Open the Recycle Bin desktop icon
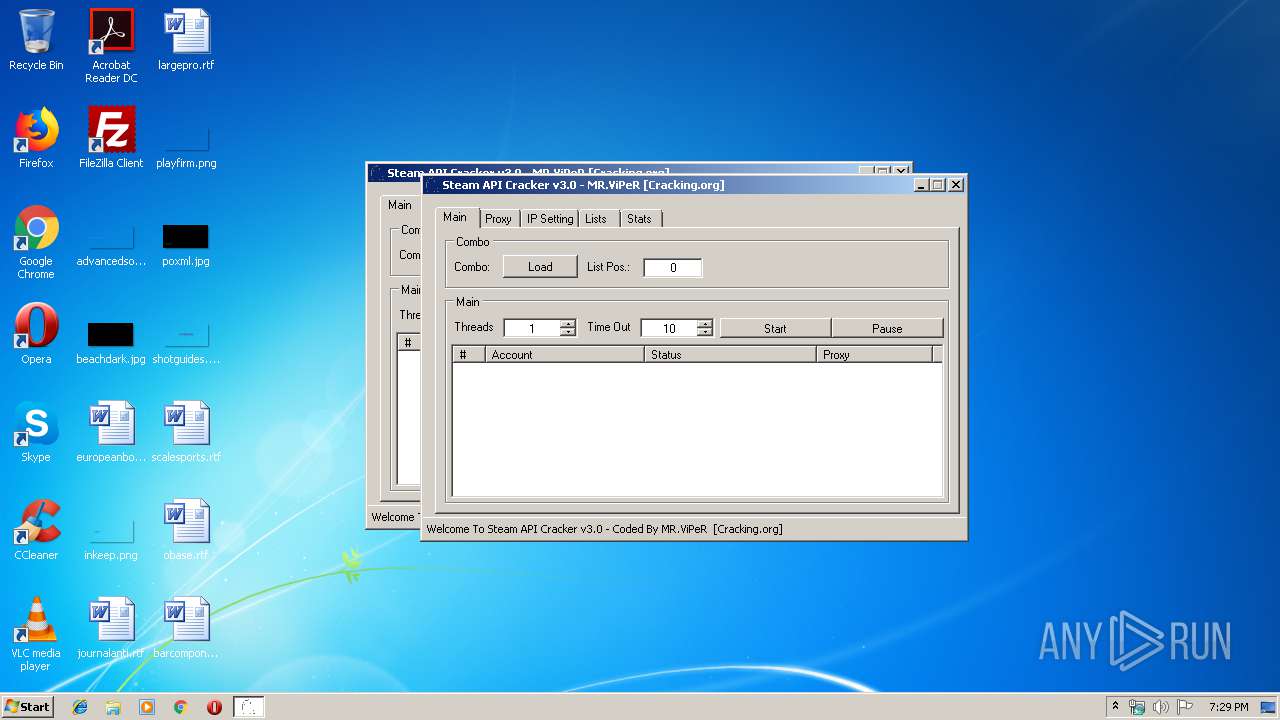 click(x=36, y=40)
